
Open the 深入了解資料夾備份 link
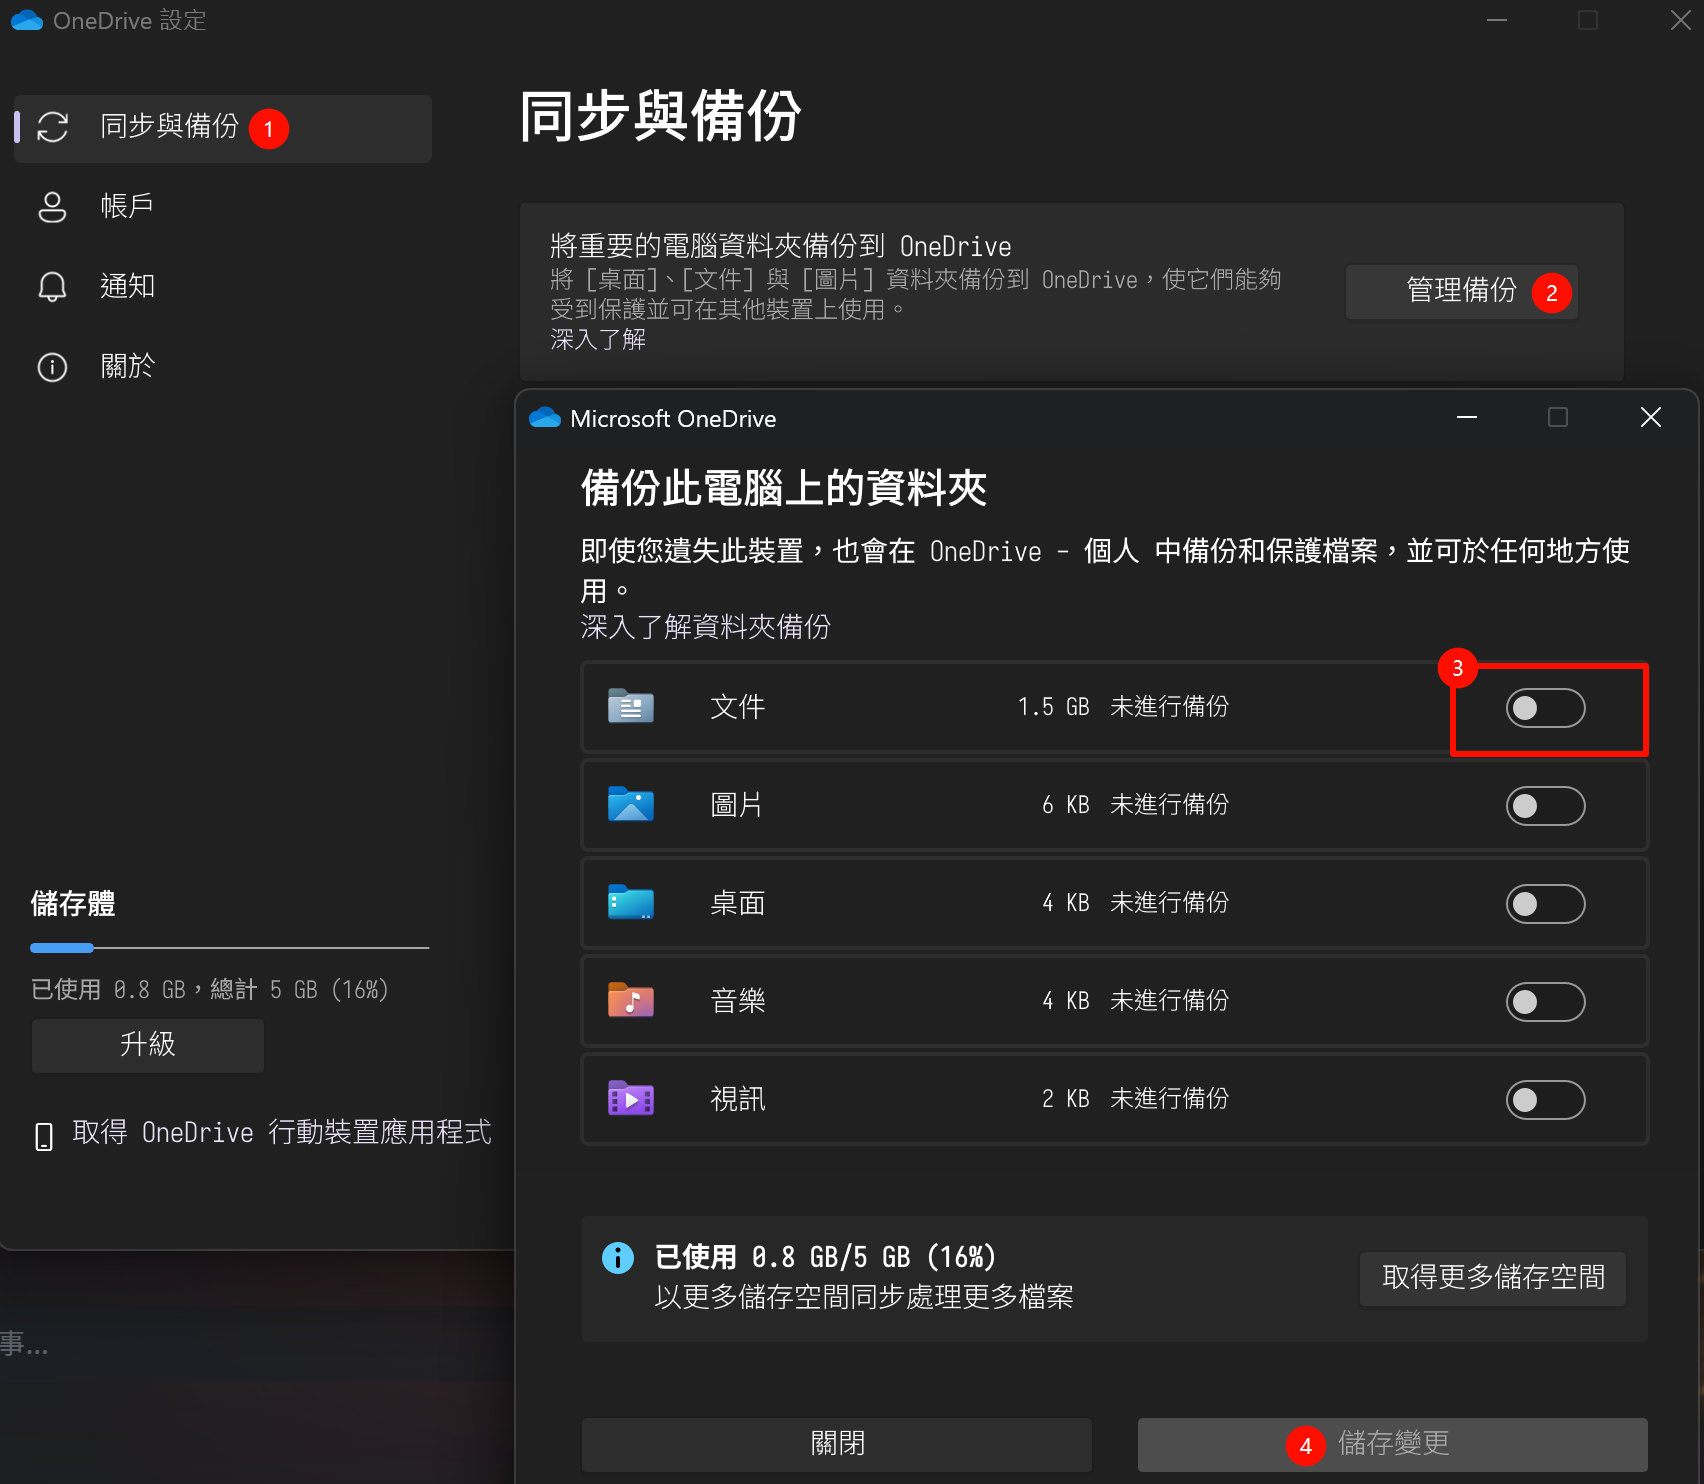[705, 627]
